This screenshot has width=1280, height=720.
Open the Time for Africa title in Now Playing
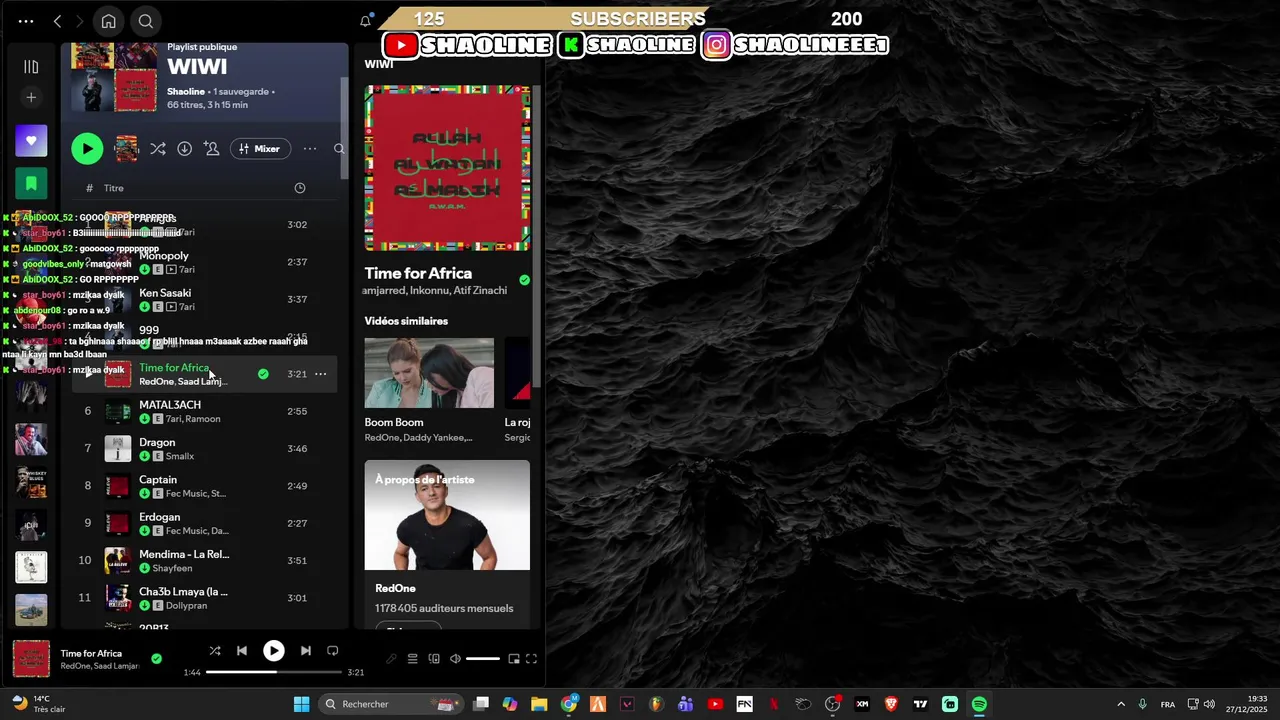pos(418,273)
